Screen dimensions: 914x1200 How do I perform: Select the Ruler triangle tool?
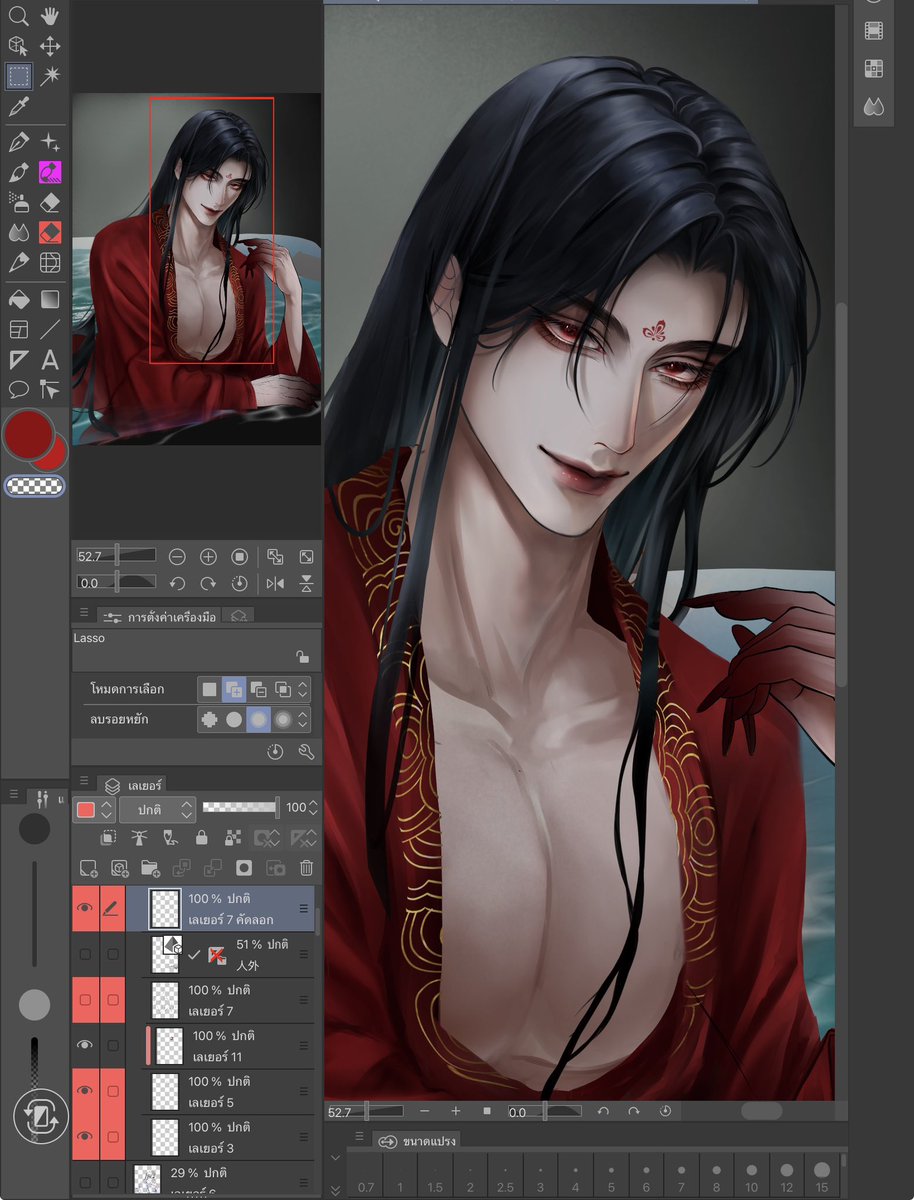point(18,360)
